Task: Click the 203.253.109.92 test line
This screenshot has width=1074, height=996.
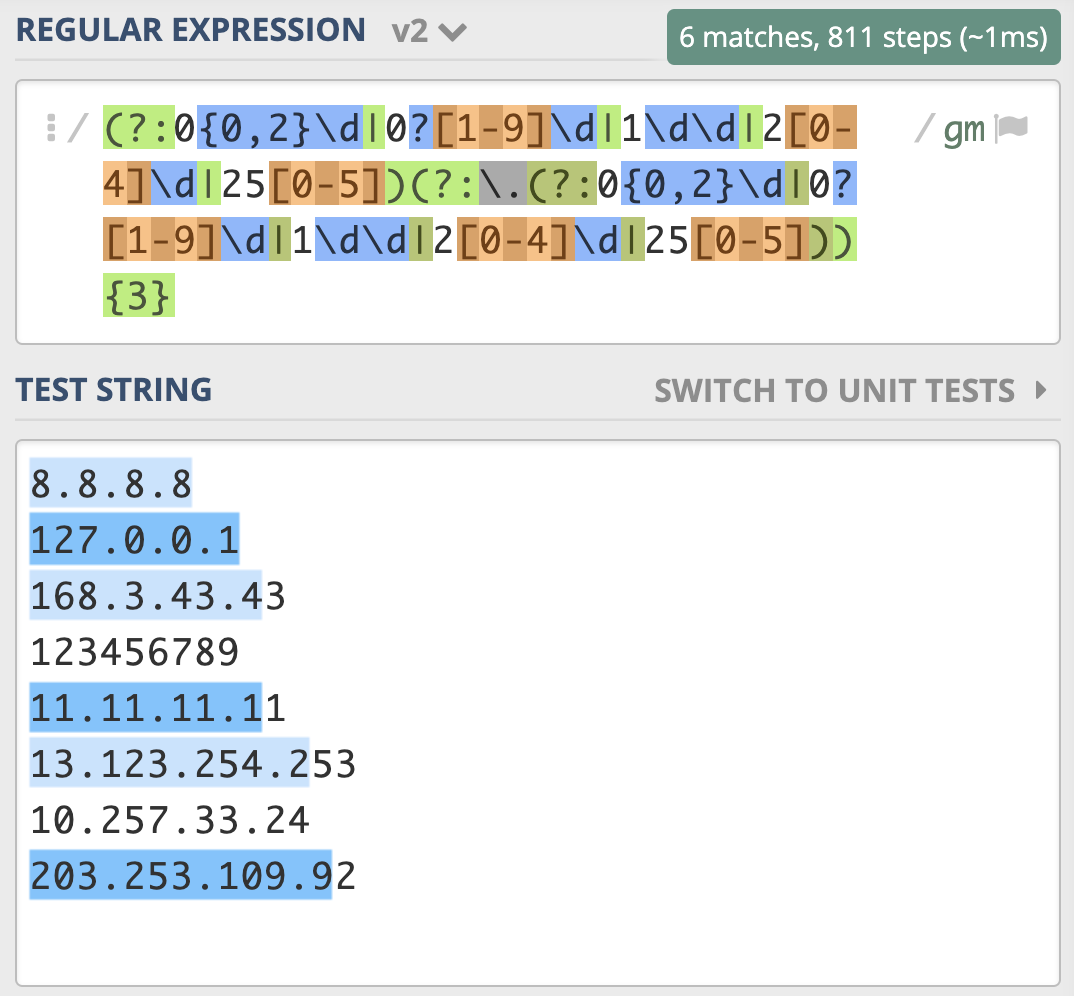Action: [193, 877]
